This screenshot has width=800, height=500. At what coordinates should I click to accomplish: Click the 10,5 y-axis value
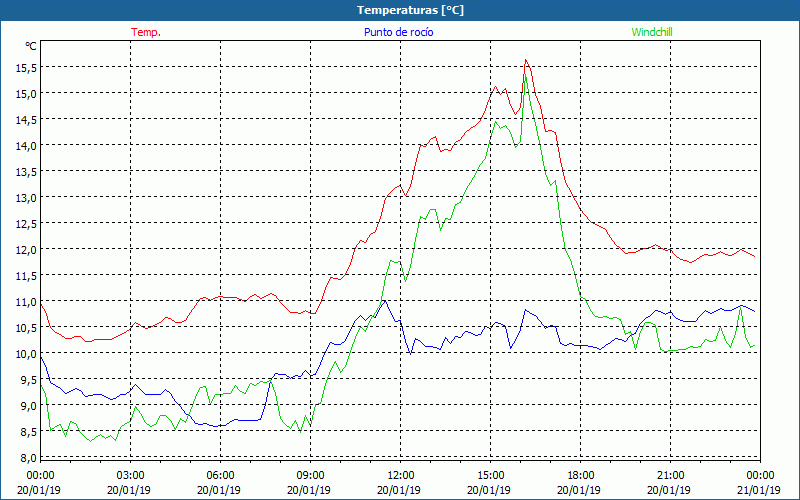coord(26,328)
